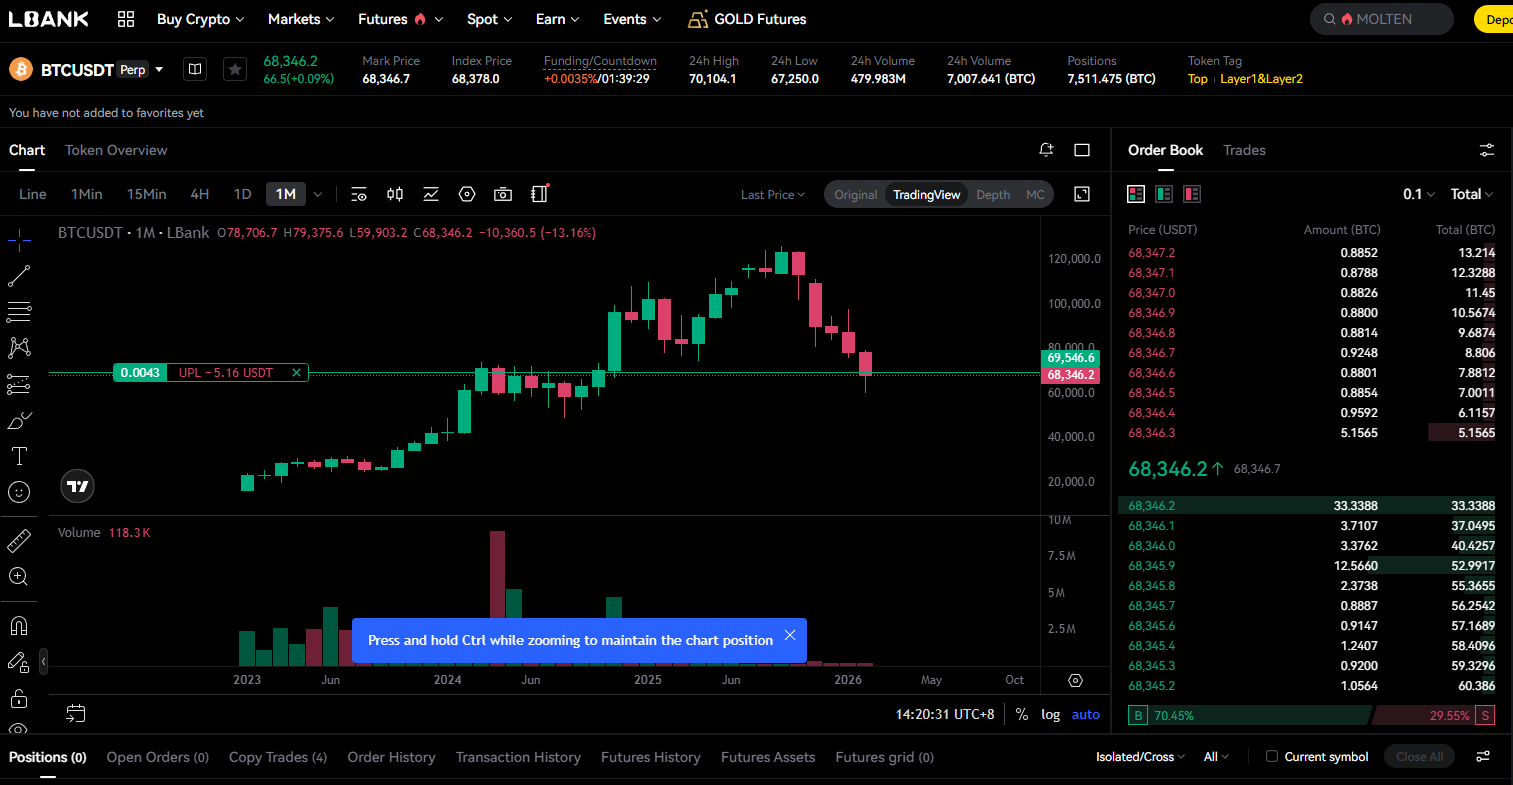The width and height of the screenshot is (1513, 785).
Task: Toggle stay in drawing mode
Action: pyautogui.click(x=19, y=662)
